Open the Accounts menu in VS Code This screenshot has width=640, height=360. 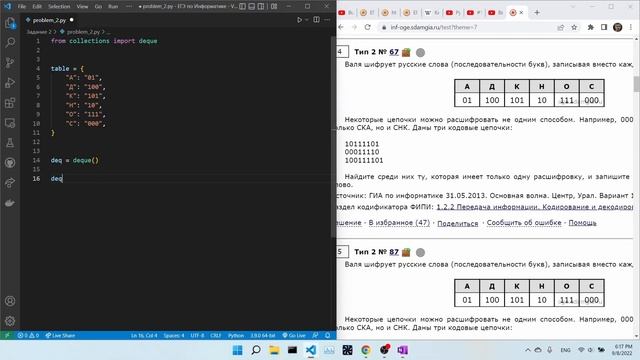click(10, 301)
